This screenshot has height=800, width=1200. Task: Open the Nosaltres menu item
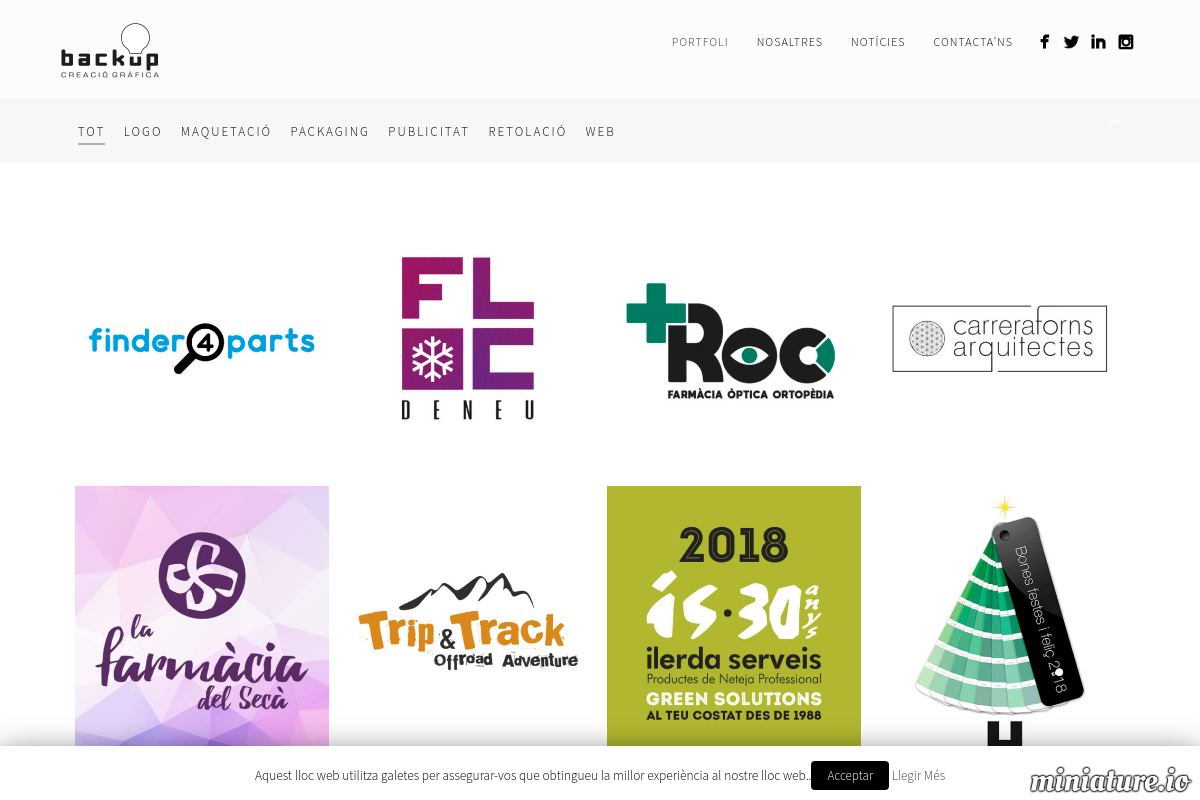coord(790,42)
